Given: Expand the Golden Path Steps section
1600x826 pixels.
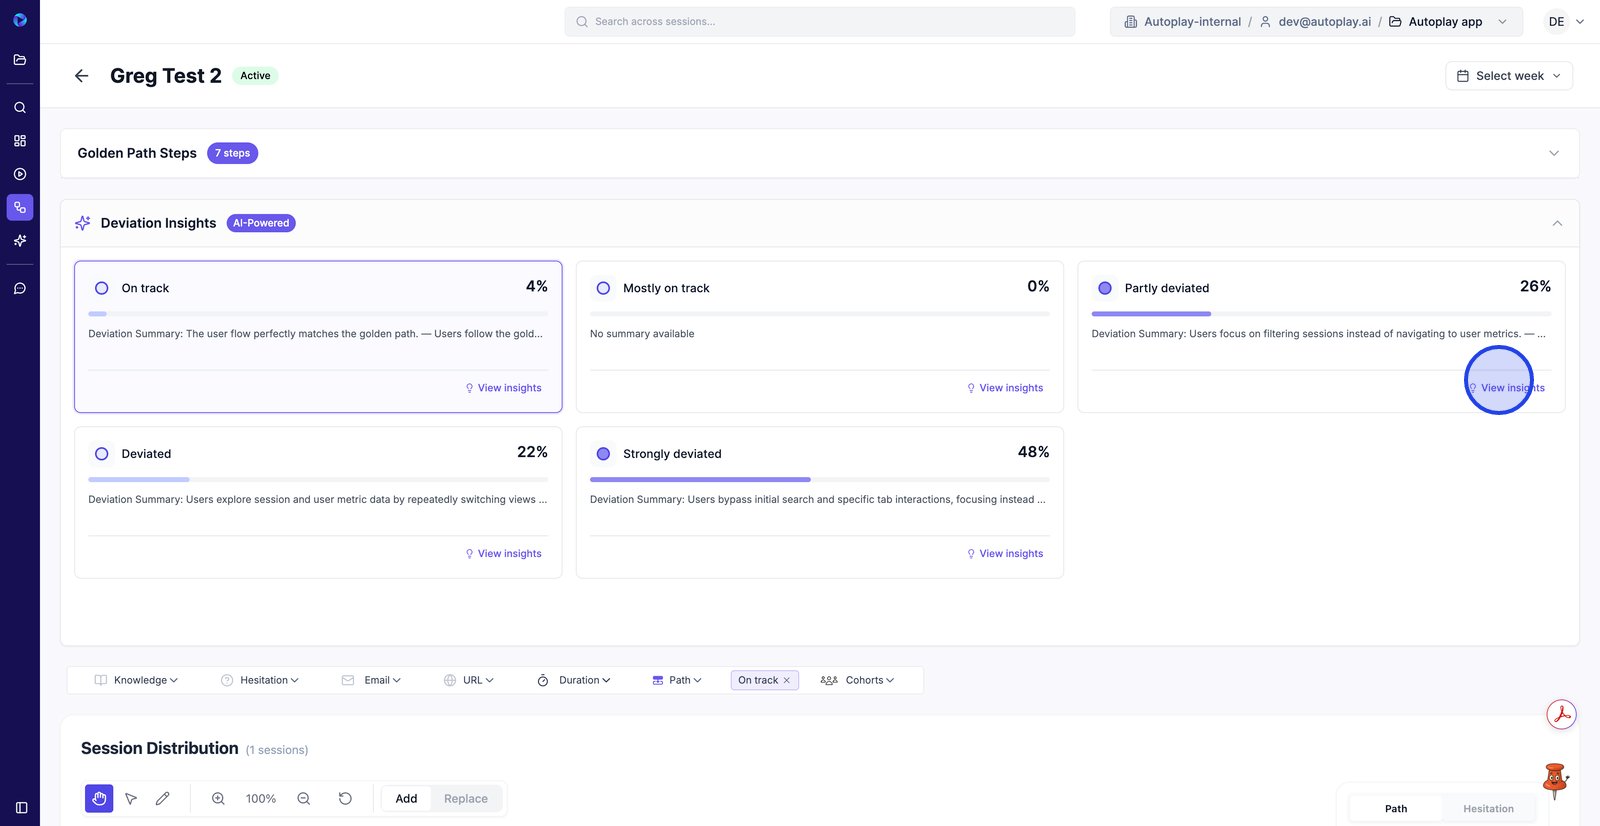Looking at the screenshot, I should pyautogui.click(x=1553, y=153).
